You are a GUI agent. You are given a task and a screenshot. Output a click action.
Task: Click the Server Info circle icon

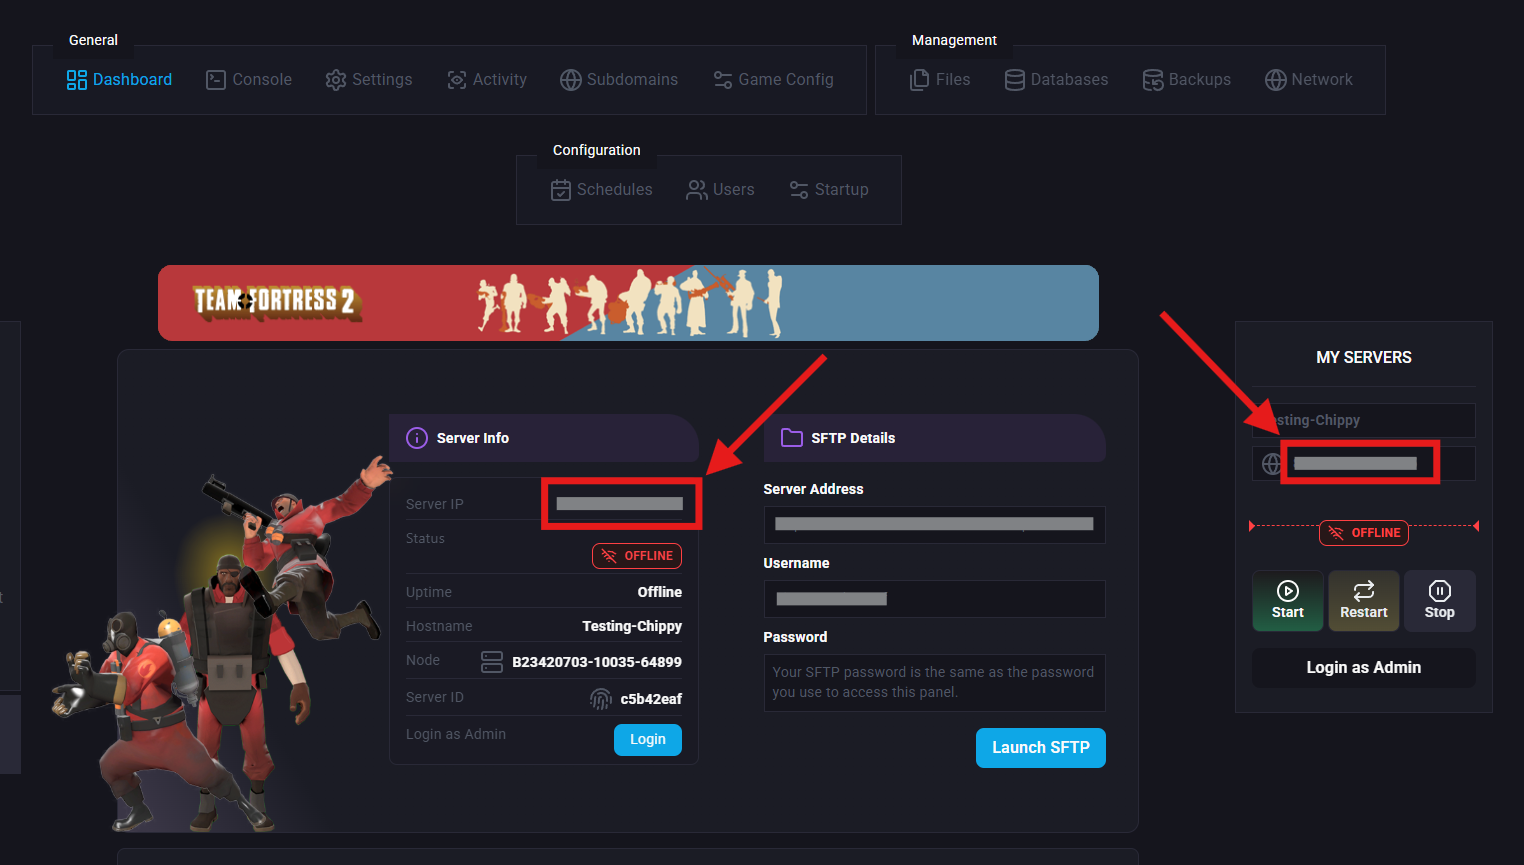click(x=417, y=438)
